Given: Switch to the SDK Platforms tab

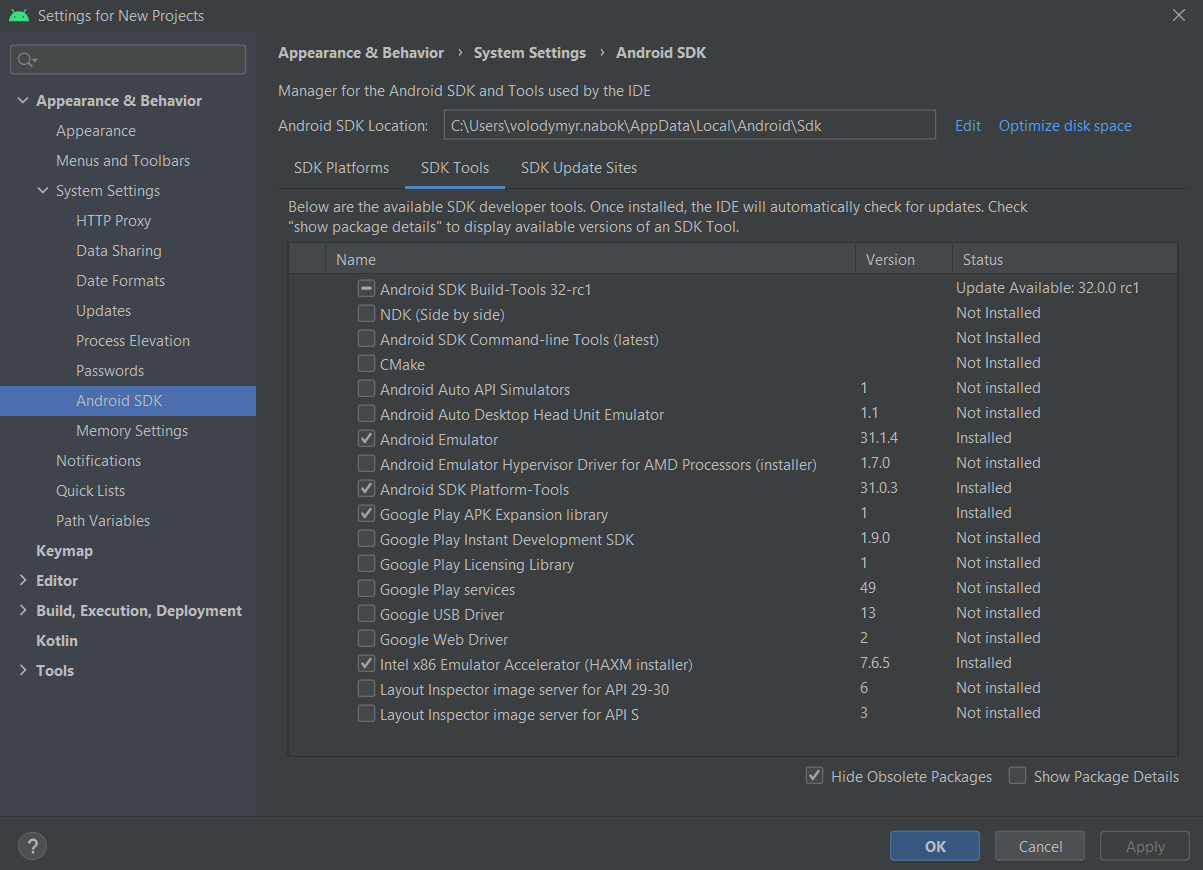Looking at the screenshot, I should pyautogui.click(x=341, y=168).
